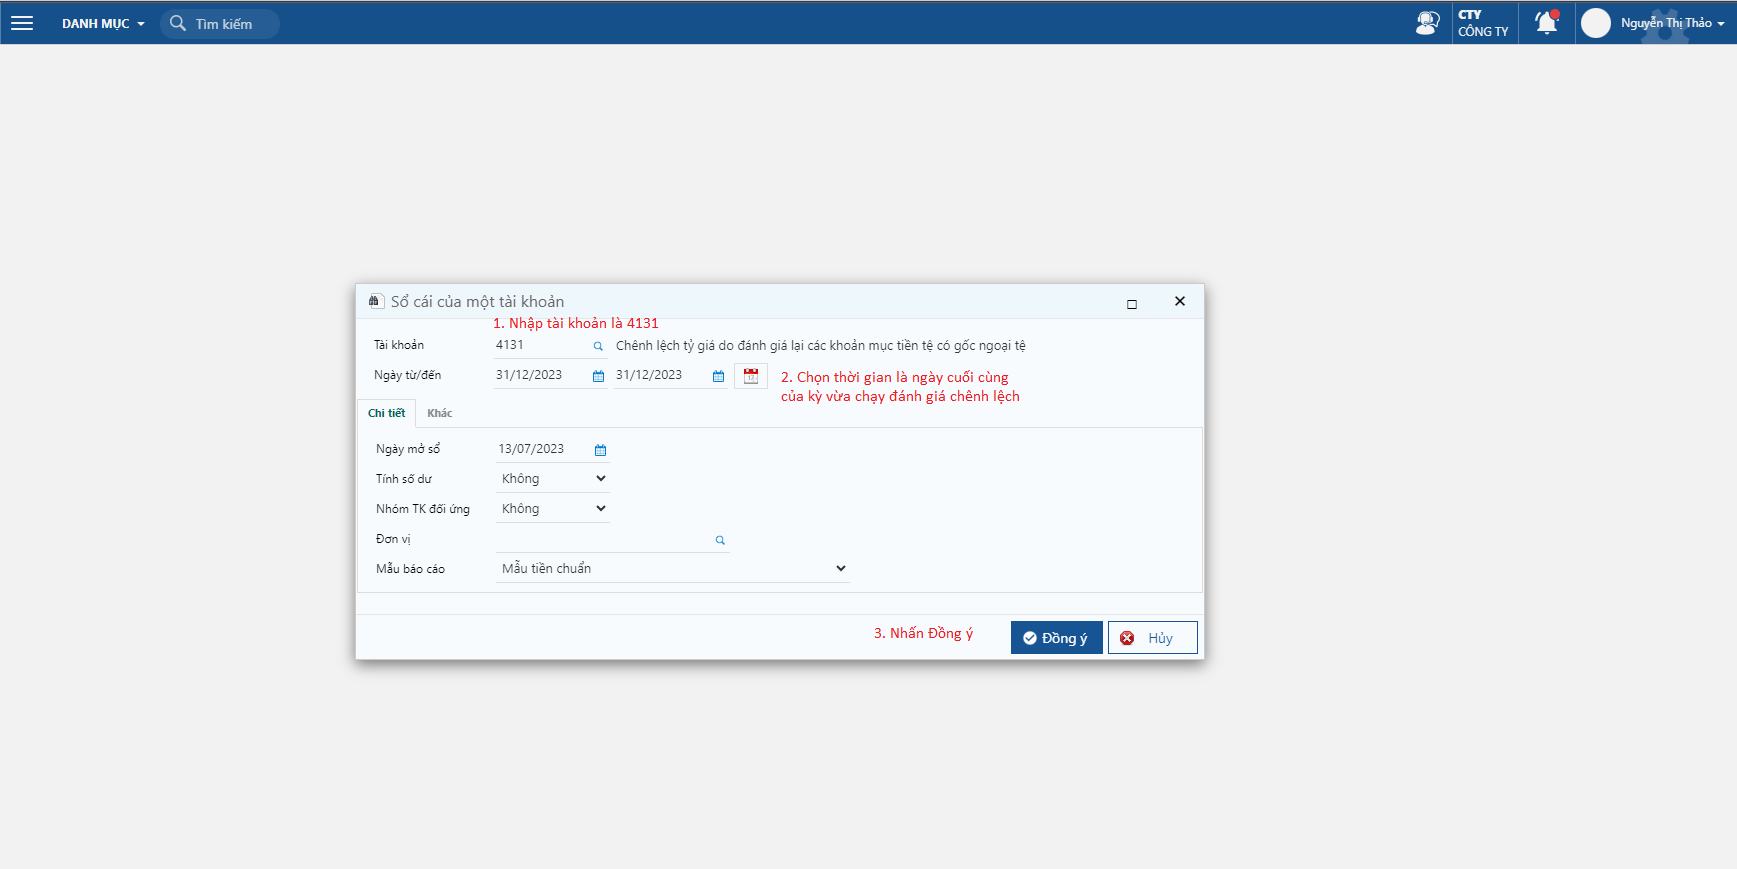1737x869 pixels.
Task: Switch to the Khác tab
Action: coord(439,413)
